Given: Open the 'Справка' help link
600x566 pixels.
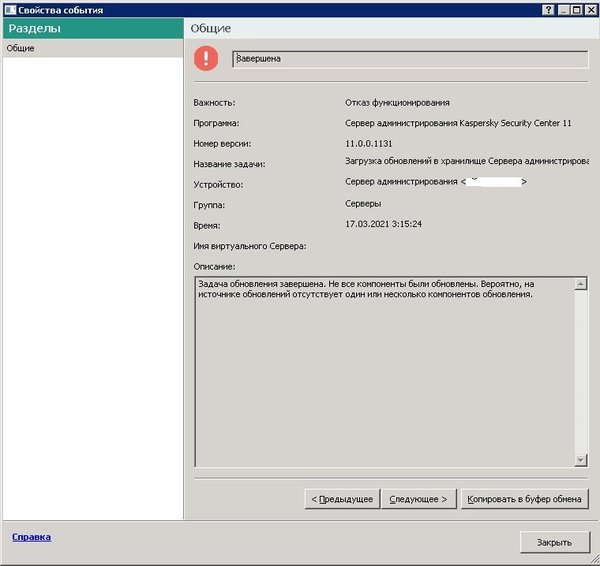Looking at the screenshot, I should (31, 537).
